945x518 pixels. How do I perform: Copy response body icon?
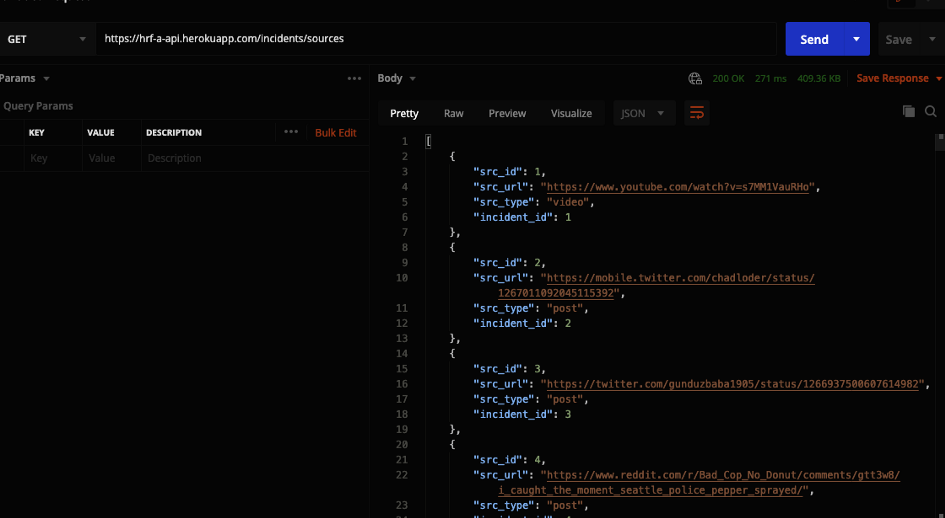coord(908,111)
